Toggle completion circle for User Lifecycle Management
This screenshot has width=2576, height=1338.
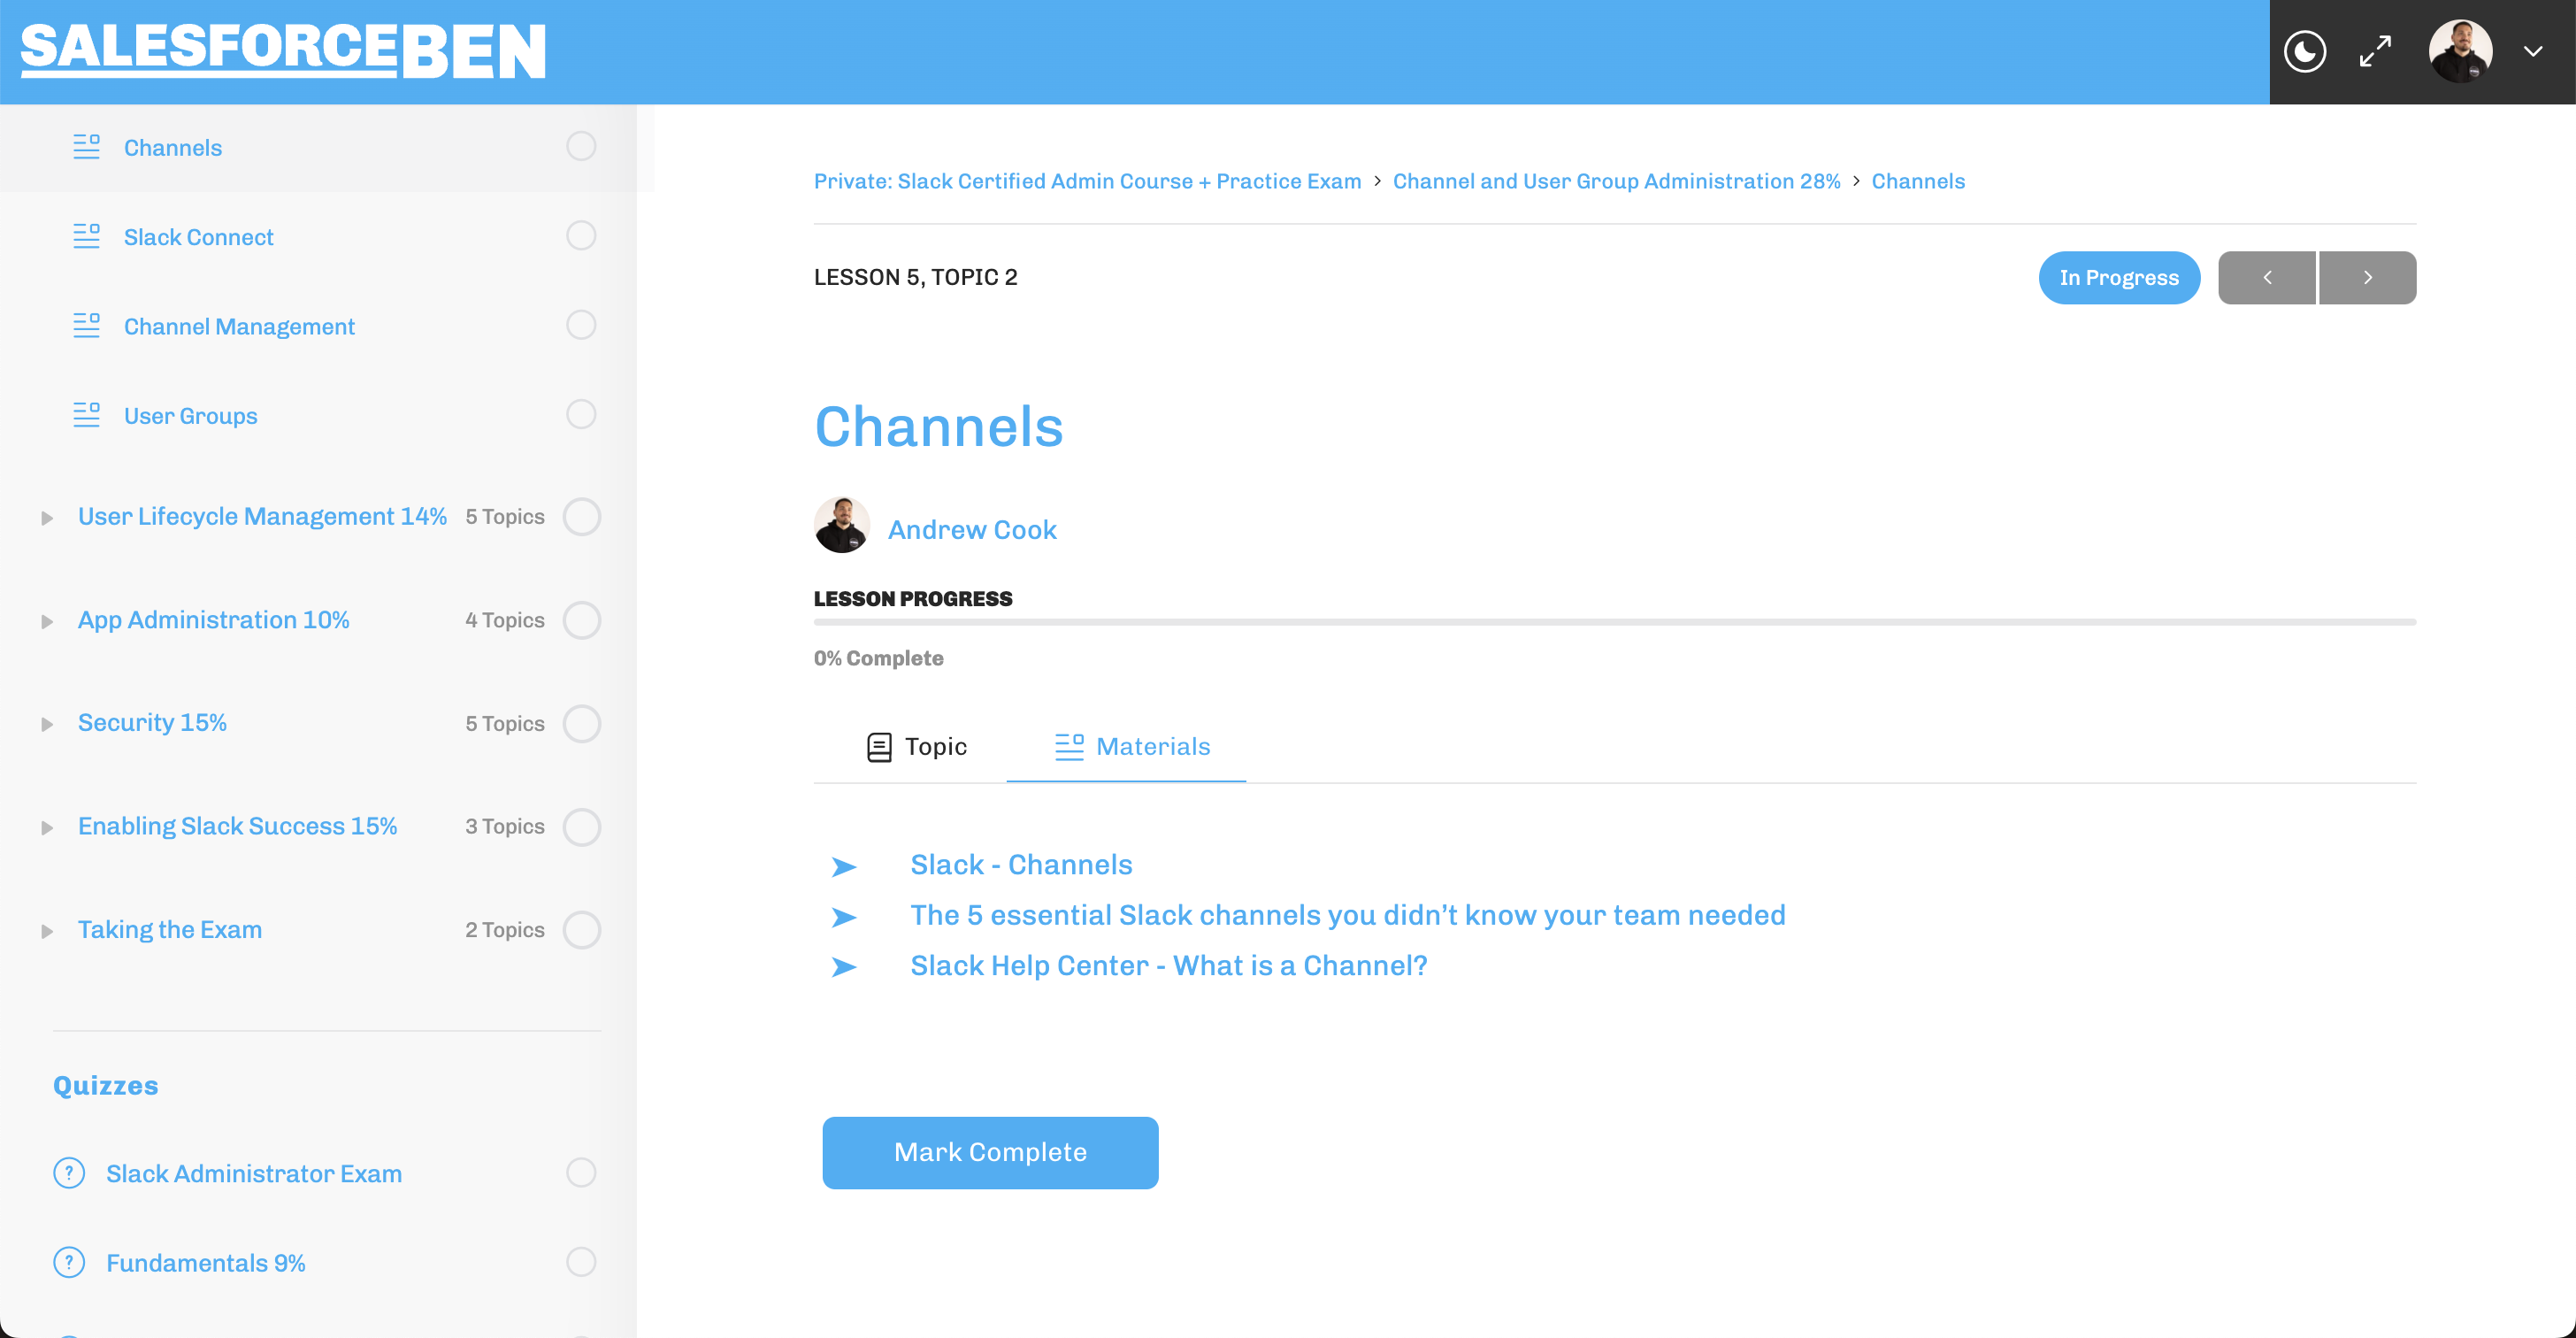pyautogui.click(x=582, y=517)
